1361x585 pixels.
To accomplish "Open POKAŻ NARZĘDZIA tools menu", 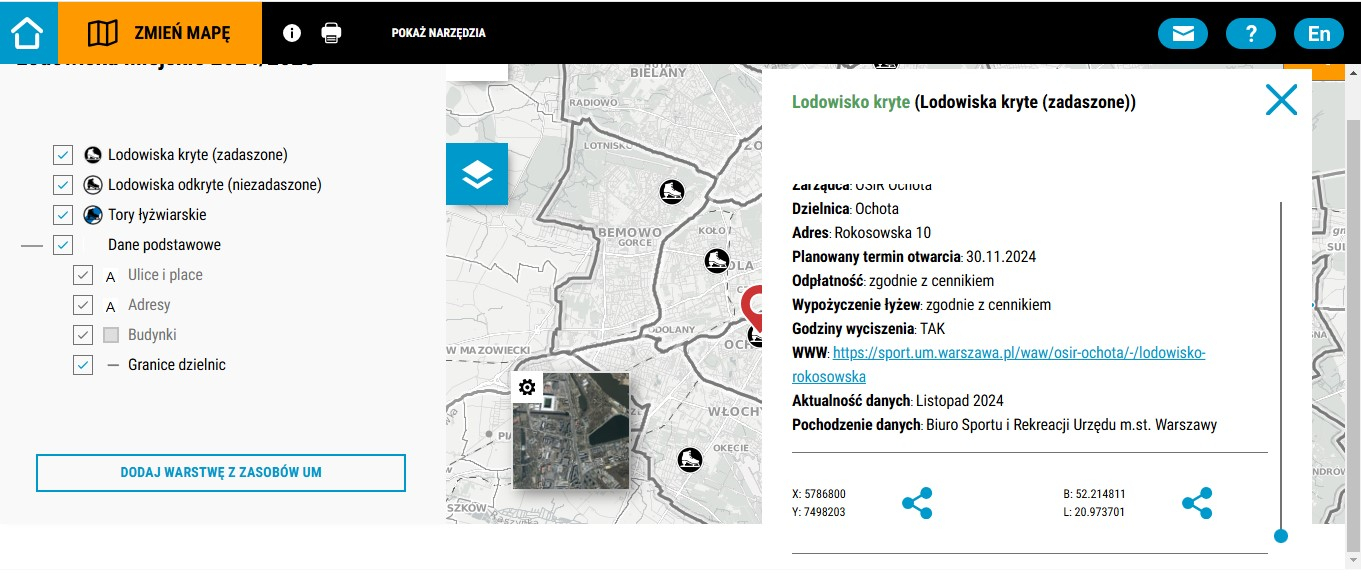I will coord(439,33).
